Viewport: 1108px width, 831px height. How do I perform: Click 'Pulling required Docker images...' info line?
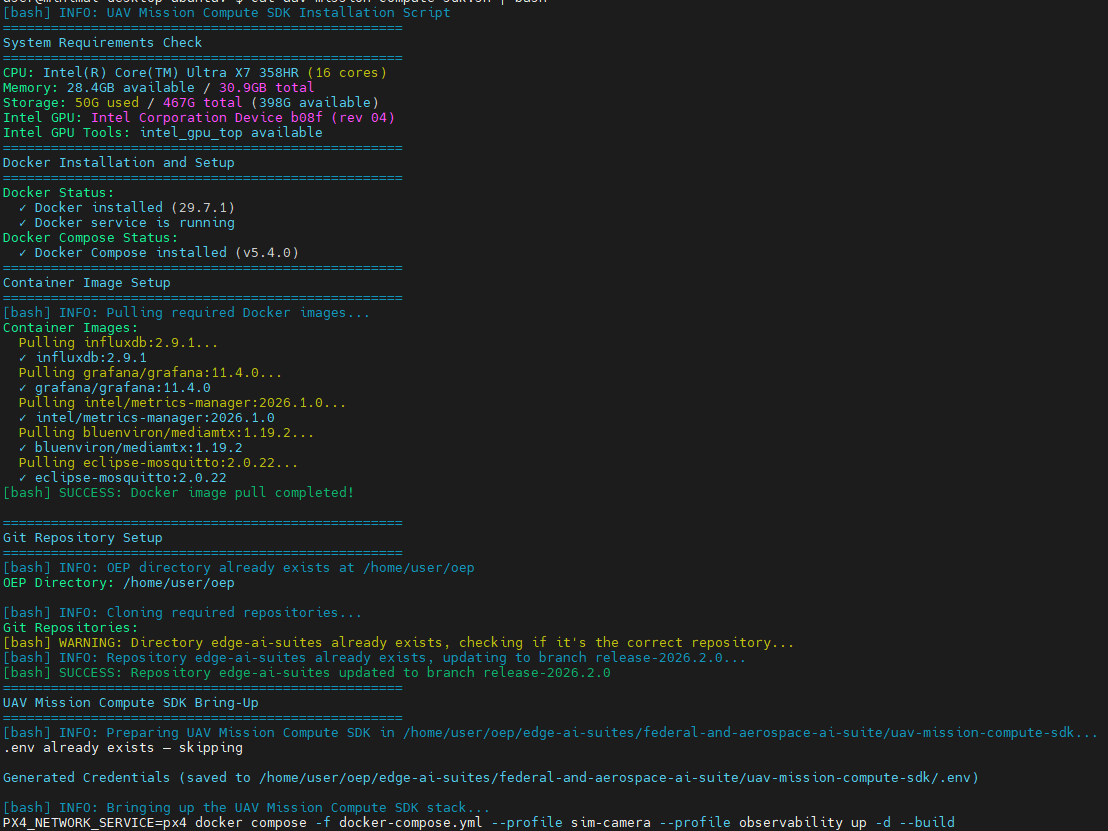[187, 313]
